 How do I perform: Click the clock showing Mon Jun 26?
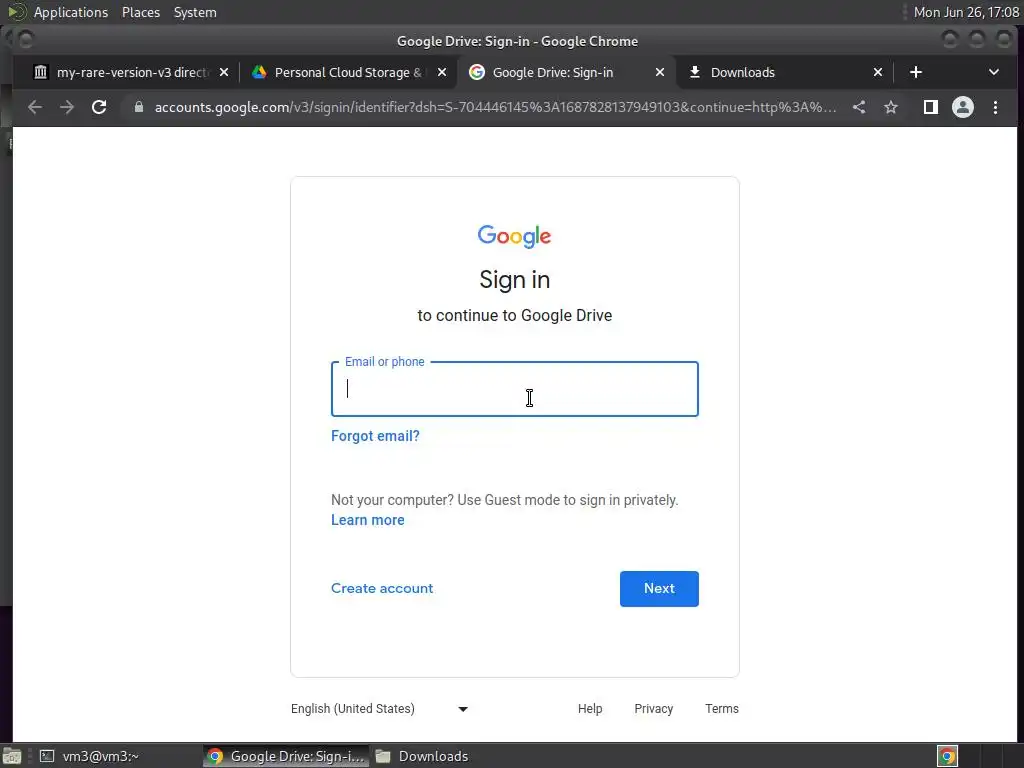pos(966,12)
